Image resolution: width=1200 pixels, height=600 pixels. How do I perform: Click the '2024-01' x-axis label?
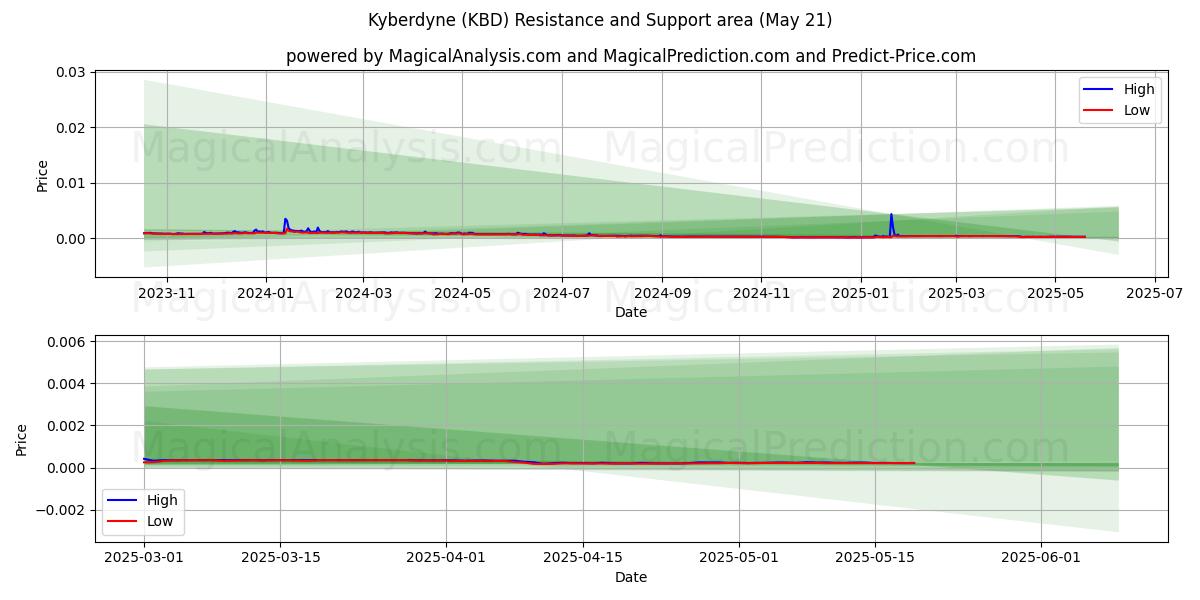266,294
